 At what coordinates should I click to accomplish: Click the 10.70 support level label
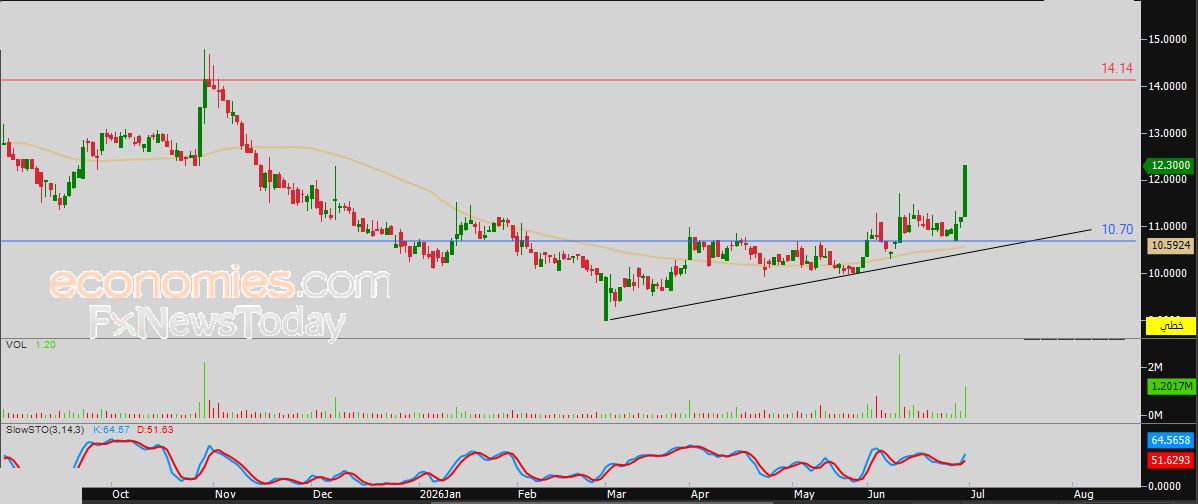[1116, 229]
